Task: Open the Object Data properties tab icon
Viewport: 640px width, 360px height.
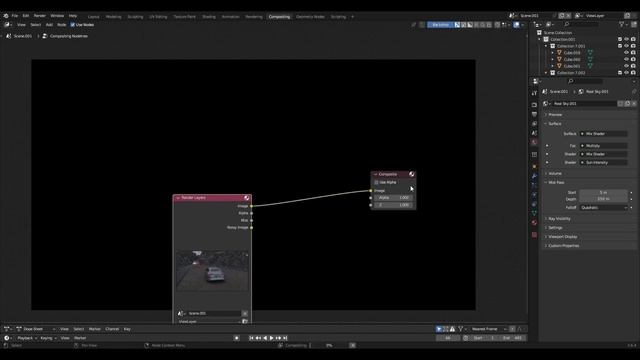Action: point(534,213)
